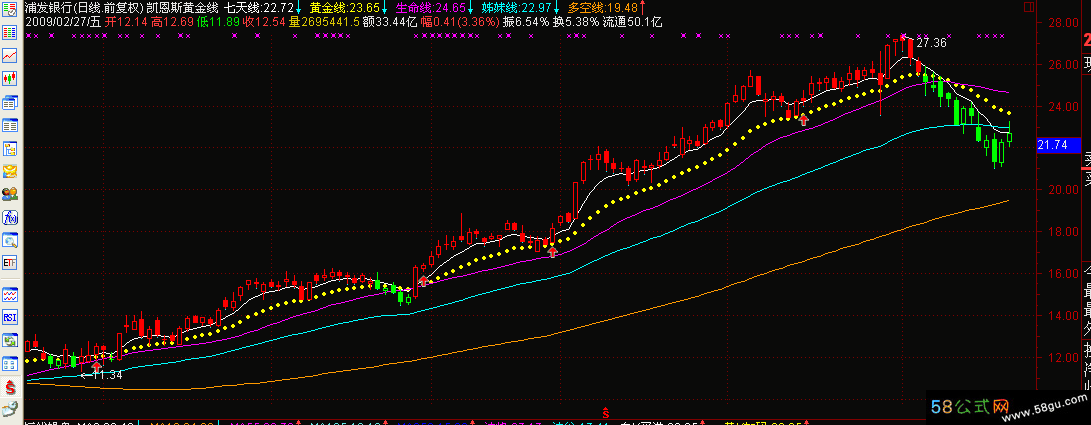Click the high price 高12.69
The image size is (1091, 425).
(172, 22)
